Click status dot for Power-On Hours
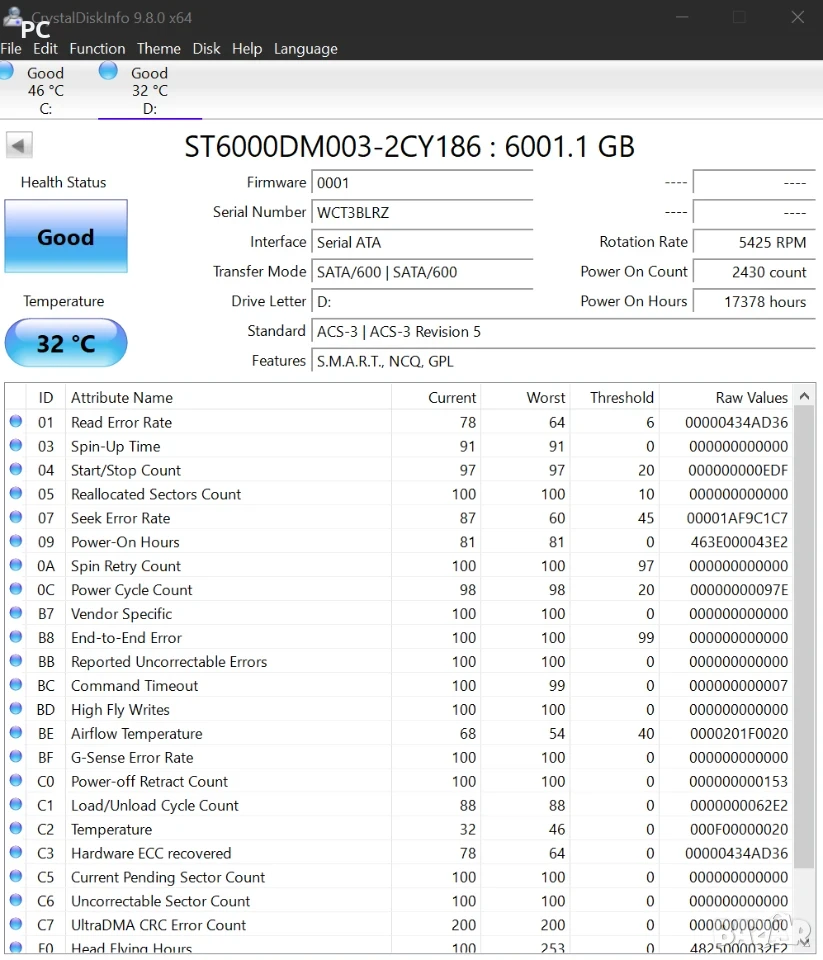This screenshot has width=823, height=960. (16, 541)
